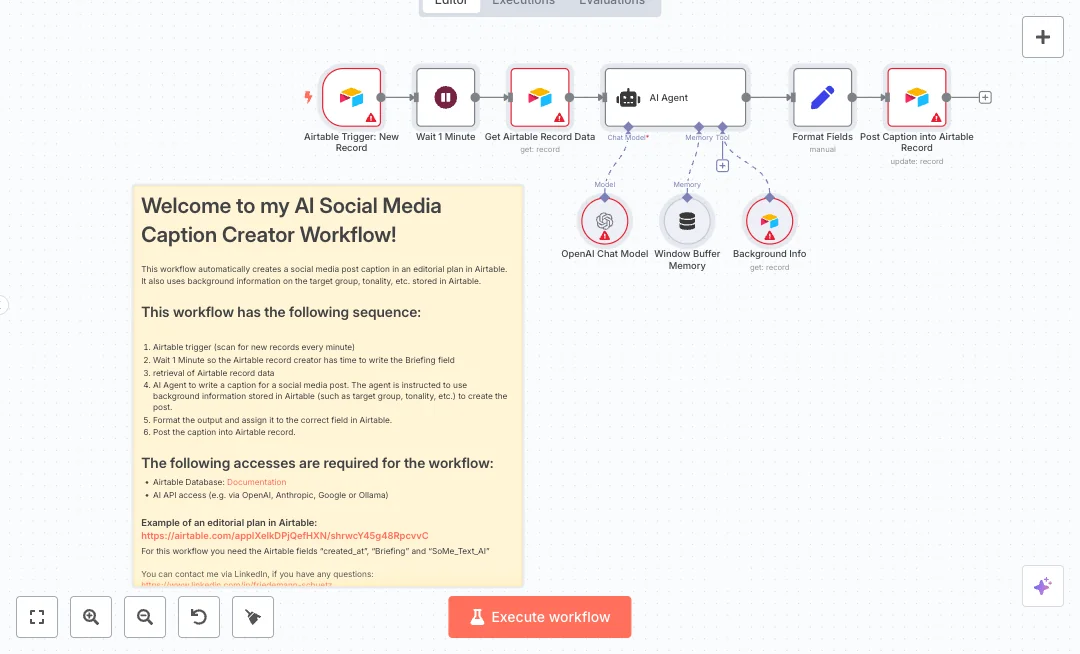Open the Background Info Airtable tool node
This screenshot has height=654, width=1080.
pos(769,221)
